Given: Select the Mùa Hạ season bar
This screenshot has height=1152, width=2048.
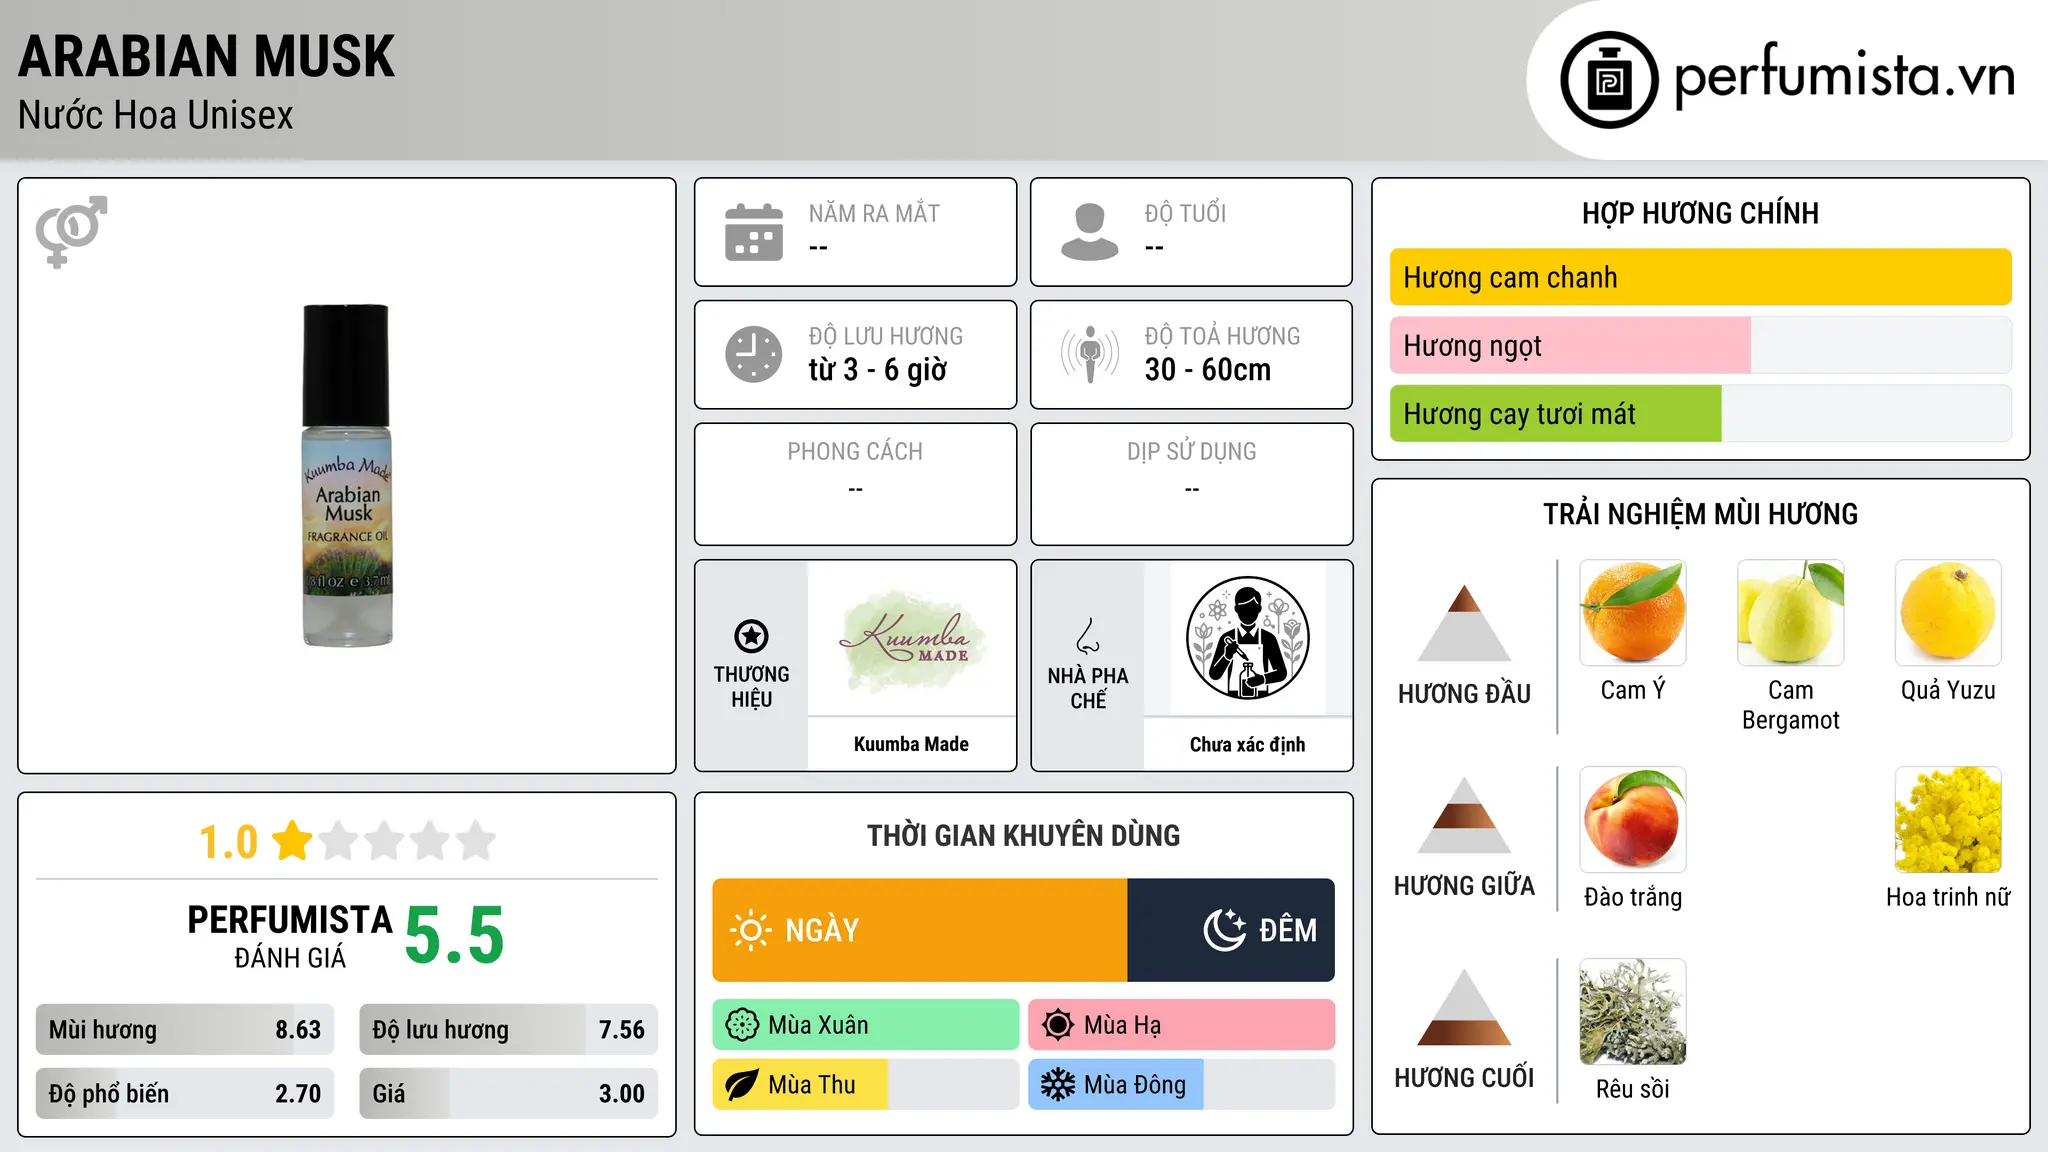Looking at the screenshot, I should point(1182,1025).
